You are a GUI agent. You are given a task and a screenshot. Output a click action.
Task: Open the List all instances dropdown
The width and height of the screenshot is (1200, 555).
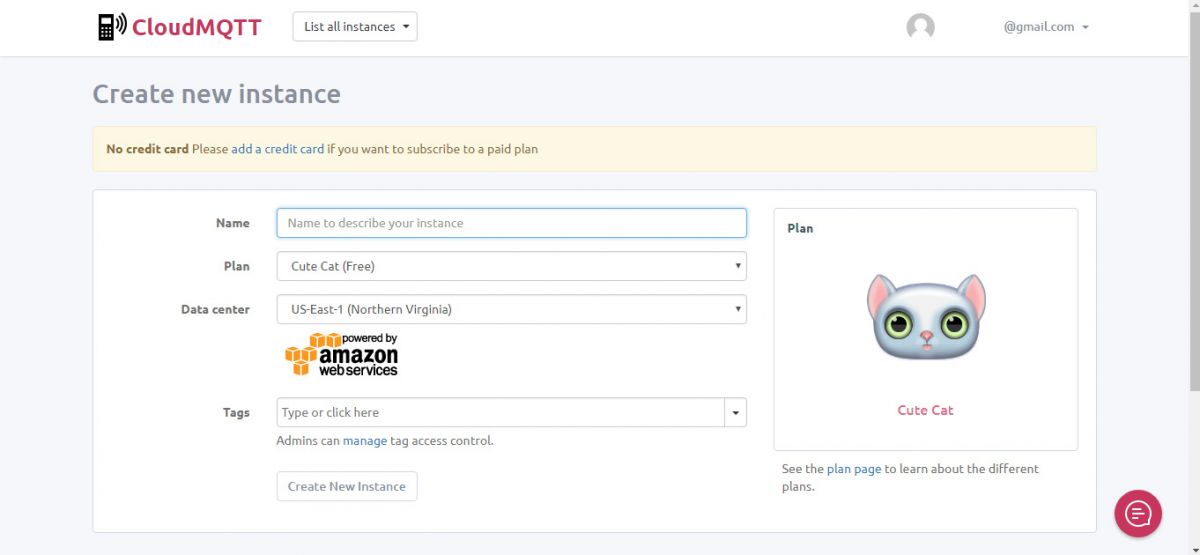355,27
